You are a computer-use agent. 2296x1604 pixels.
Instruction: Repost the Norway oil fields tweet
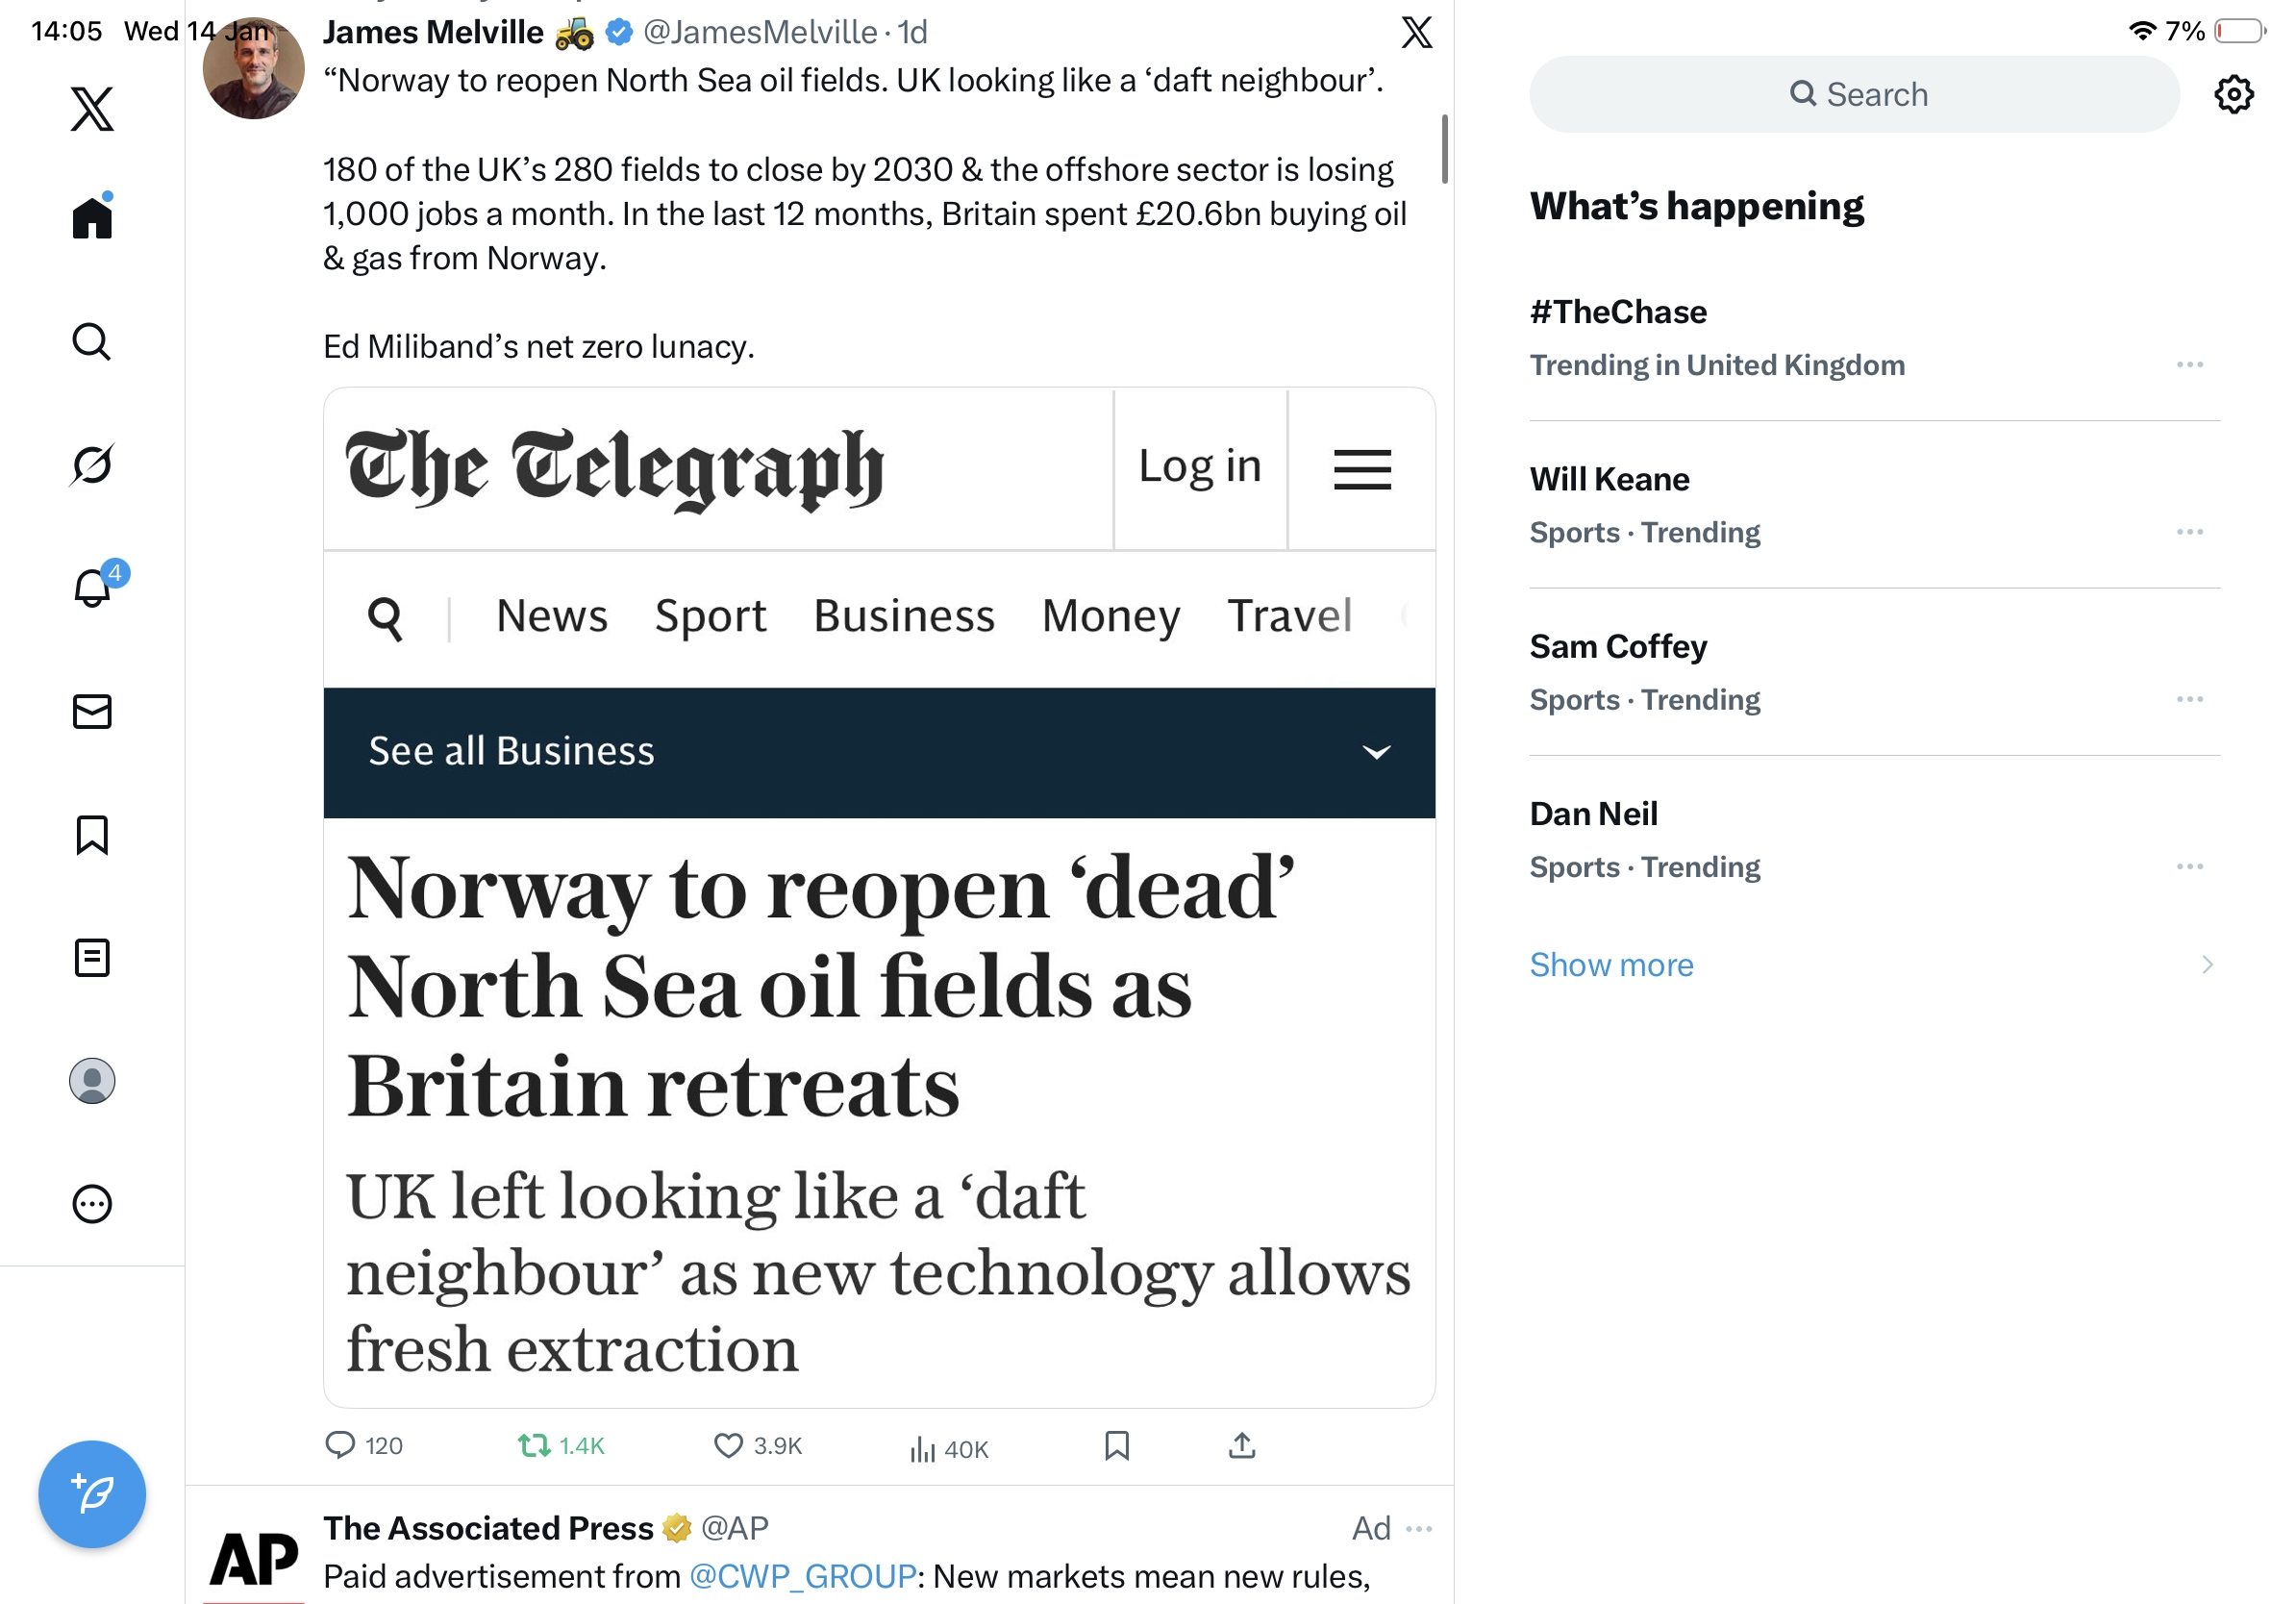[x=535, y=1446]
